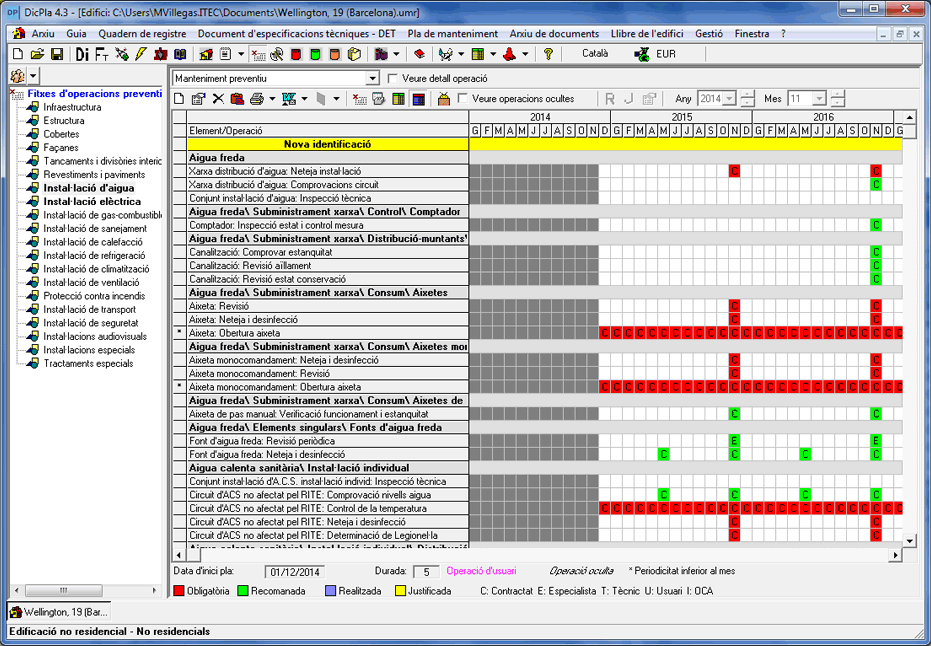Enable Veure operacions ocultes checkbox
The width and height of the screenshot is (931, 646).
pos(463,99)
